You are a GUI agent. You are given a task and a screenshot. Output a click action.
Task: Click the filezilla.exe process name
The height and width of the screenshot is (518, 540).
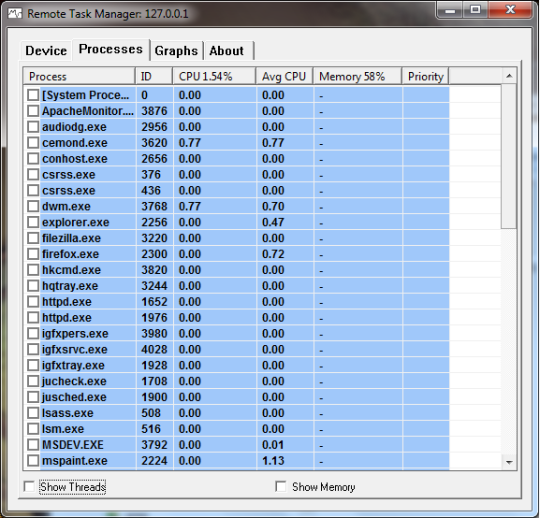(71, 238)
